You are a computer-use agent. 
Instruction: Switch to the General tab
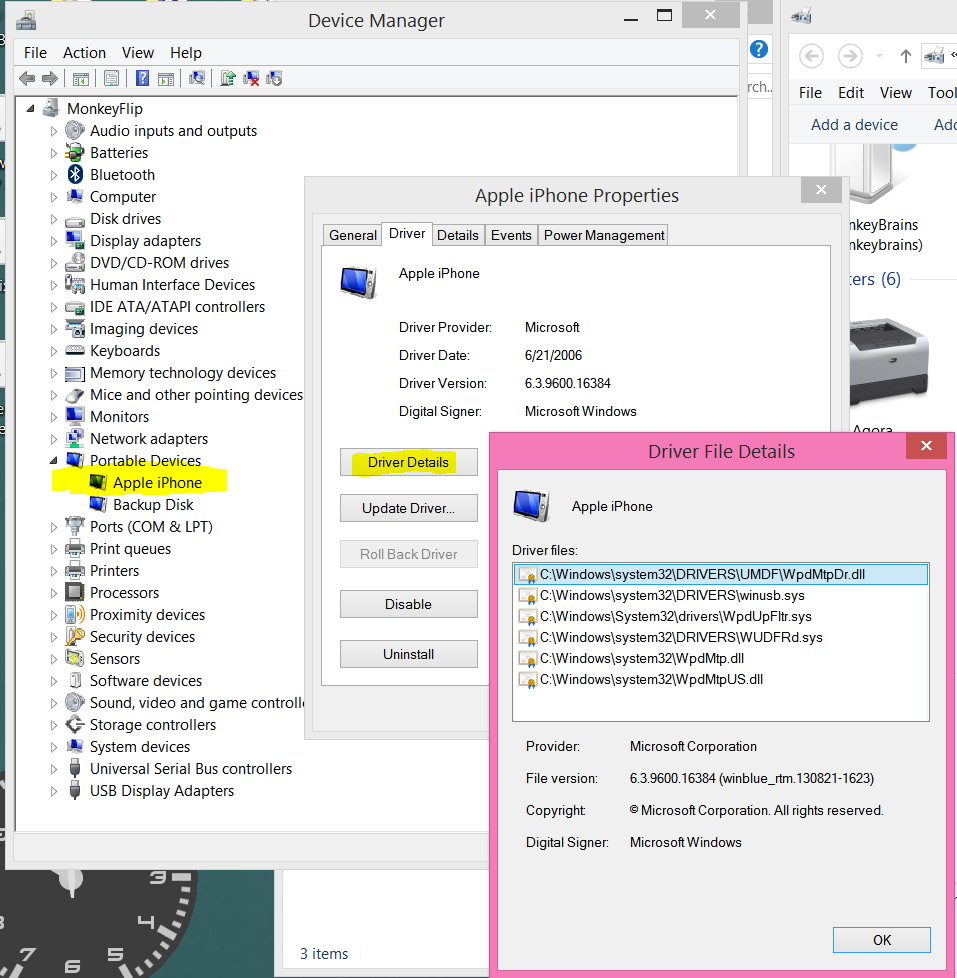point(352,235)
